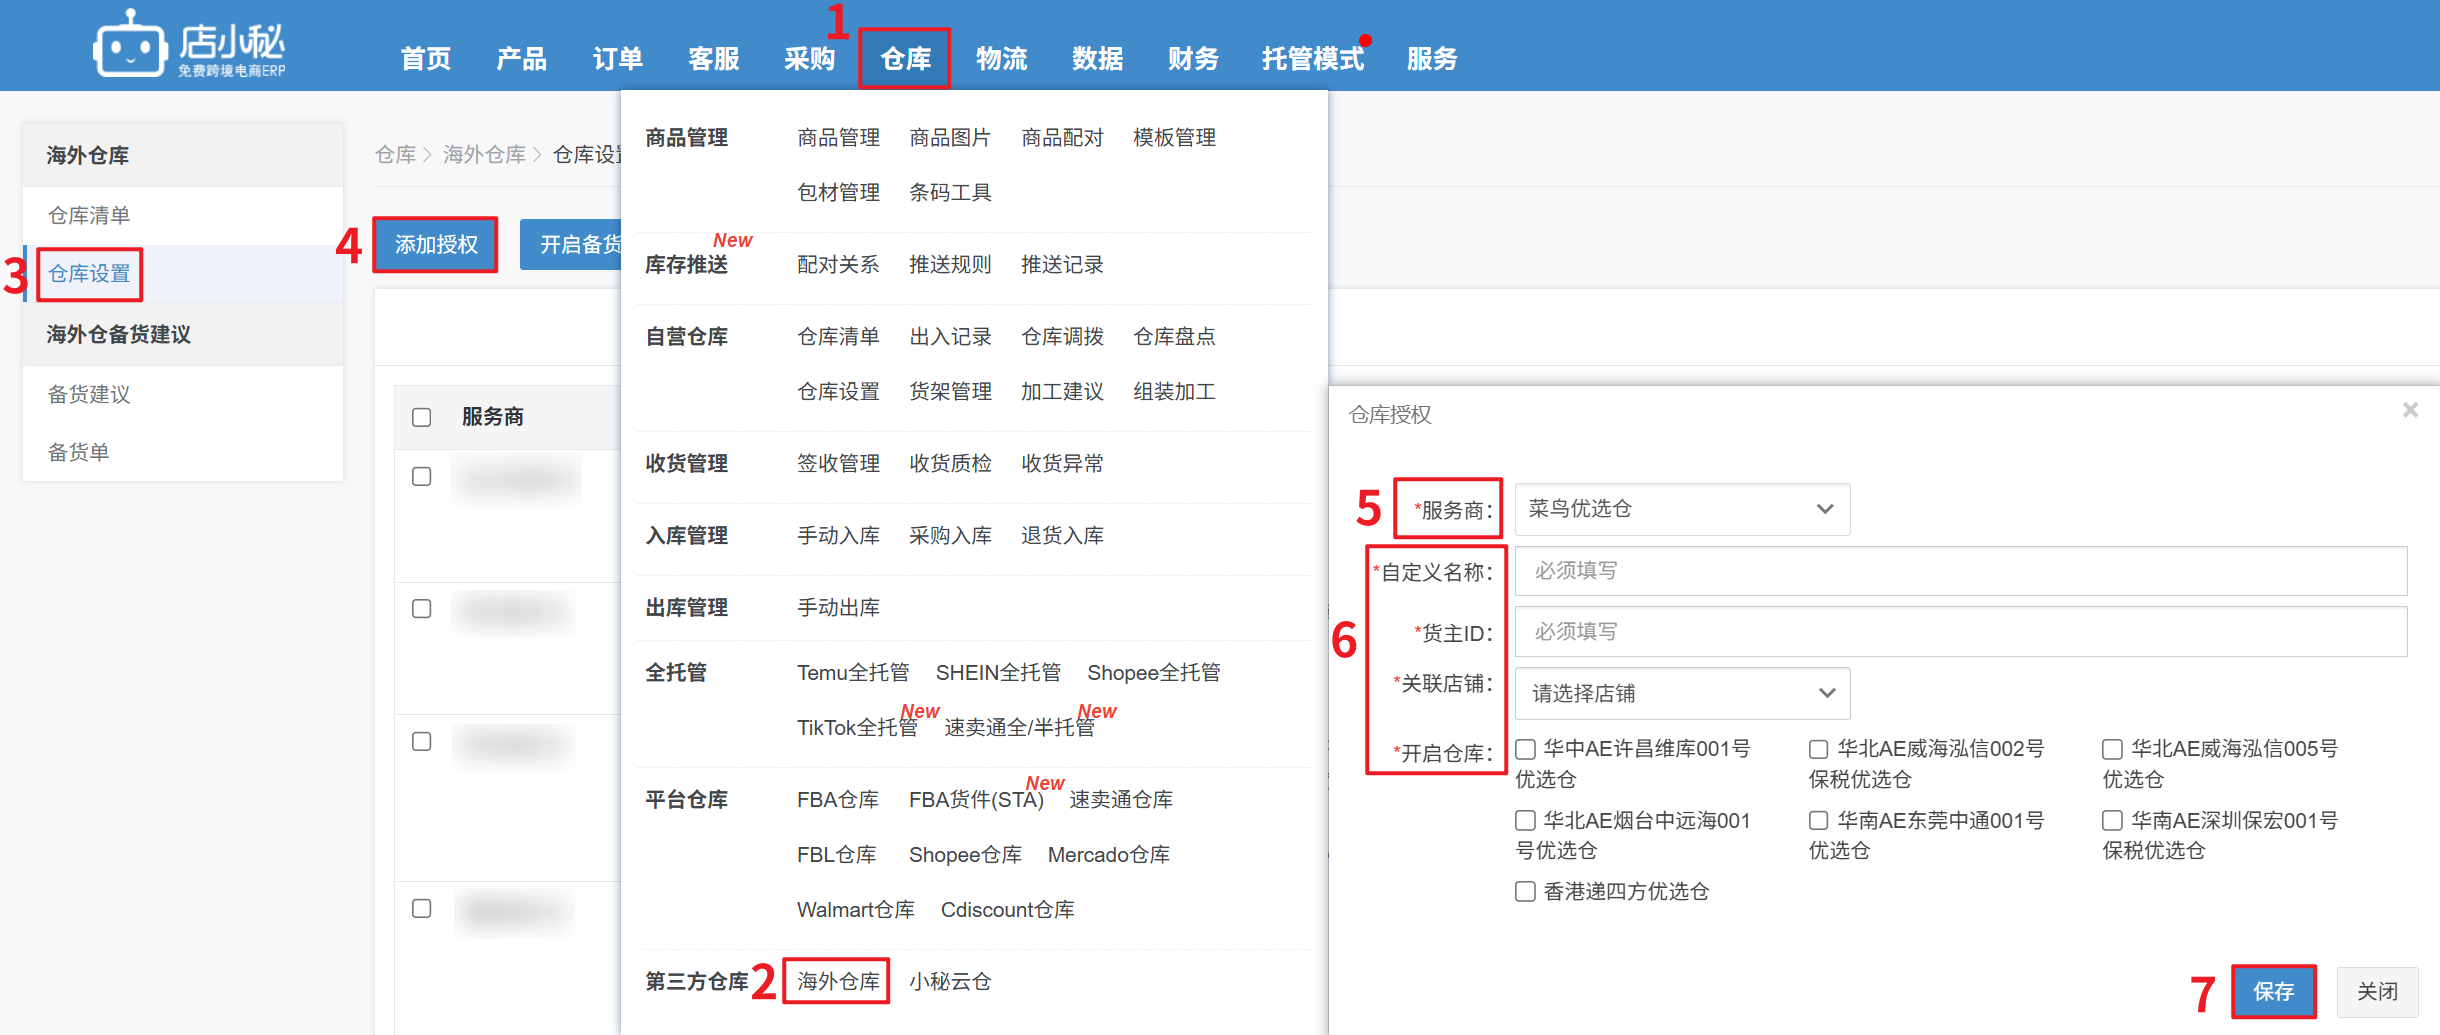
Task: Expand the 服务商 dropdown
Action: (x=1682, y=509)
